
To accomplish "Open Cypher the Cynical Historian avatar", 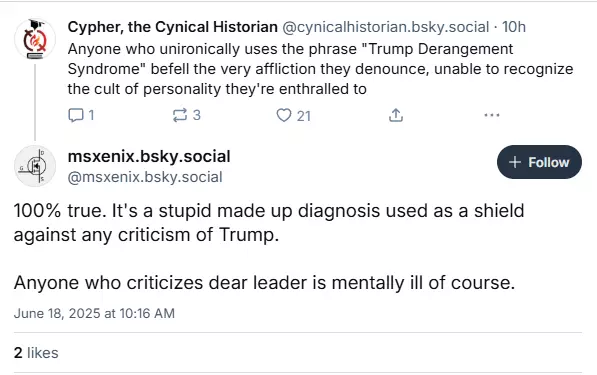I will click(35, 39).
